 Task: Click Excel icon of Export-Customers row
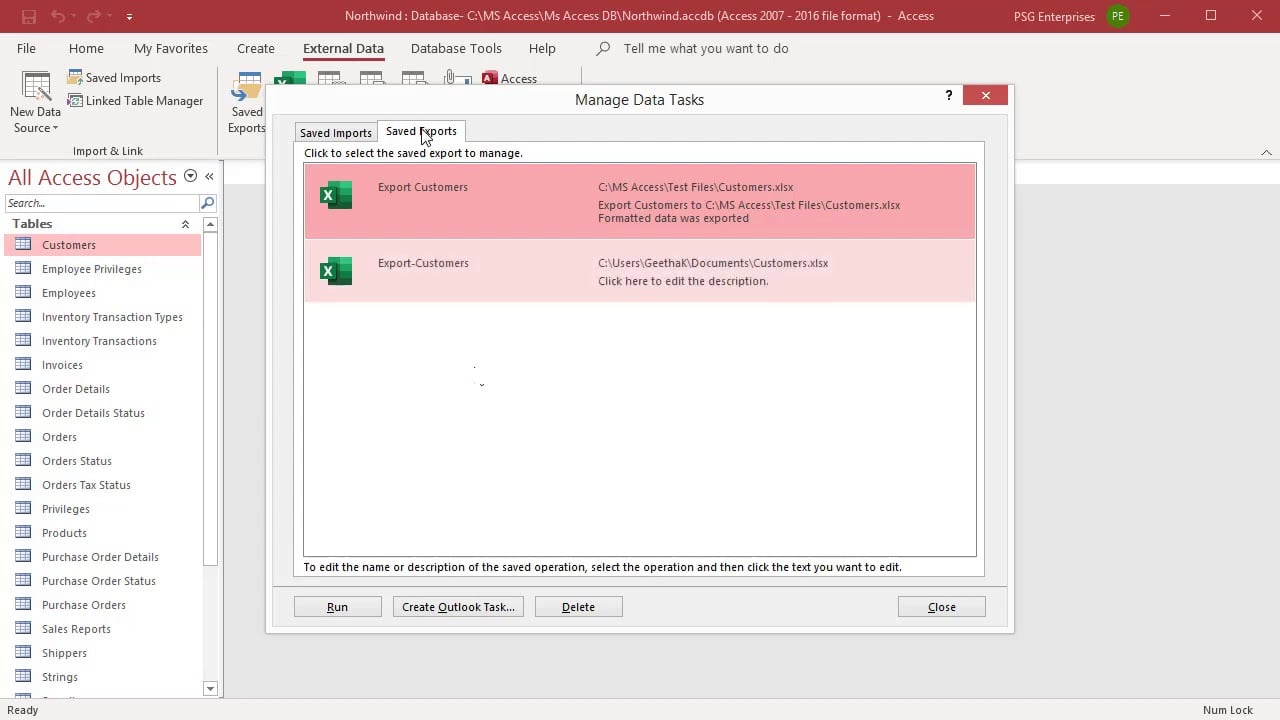(x=336, y=271)
